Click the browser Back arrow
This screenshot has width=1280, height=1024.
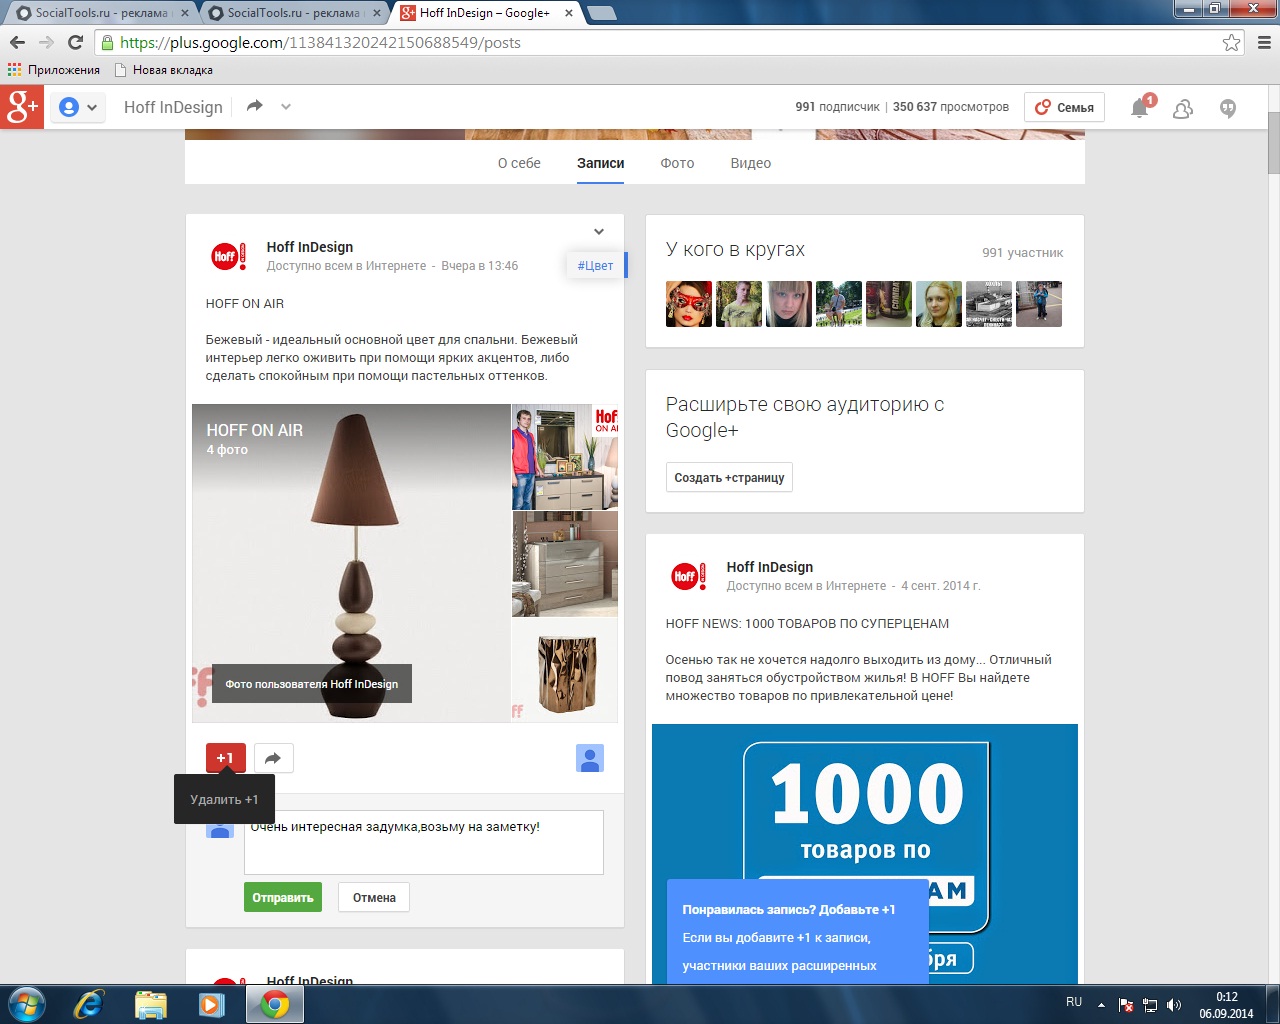point(17,42)
